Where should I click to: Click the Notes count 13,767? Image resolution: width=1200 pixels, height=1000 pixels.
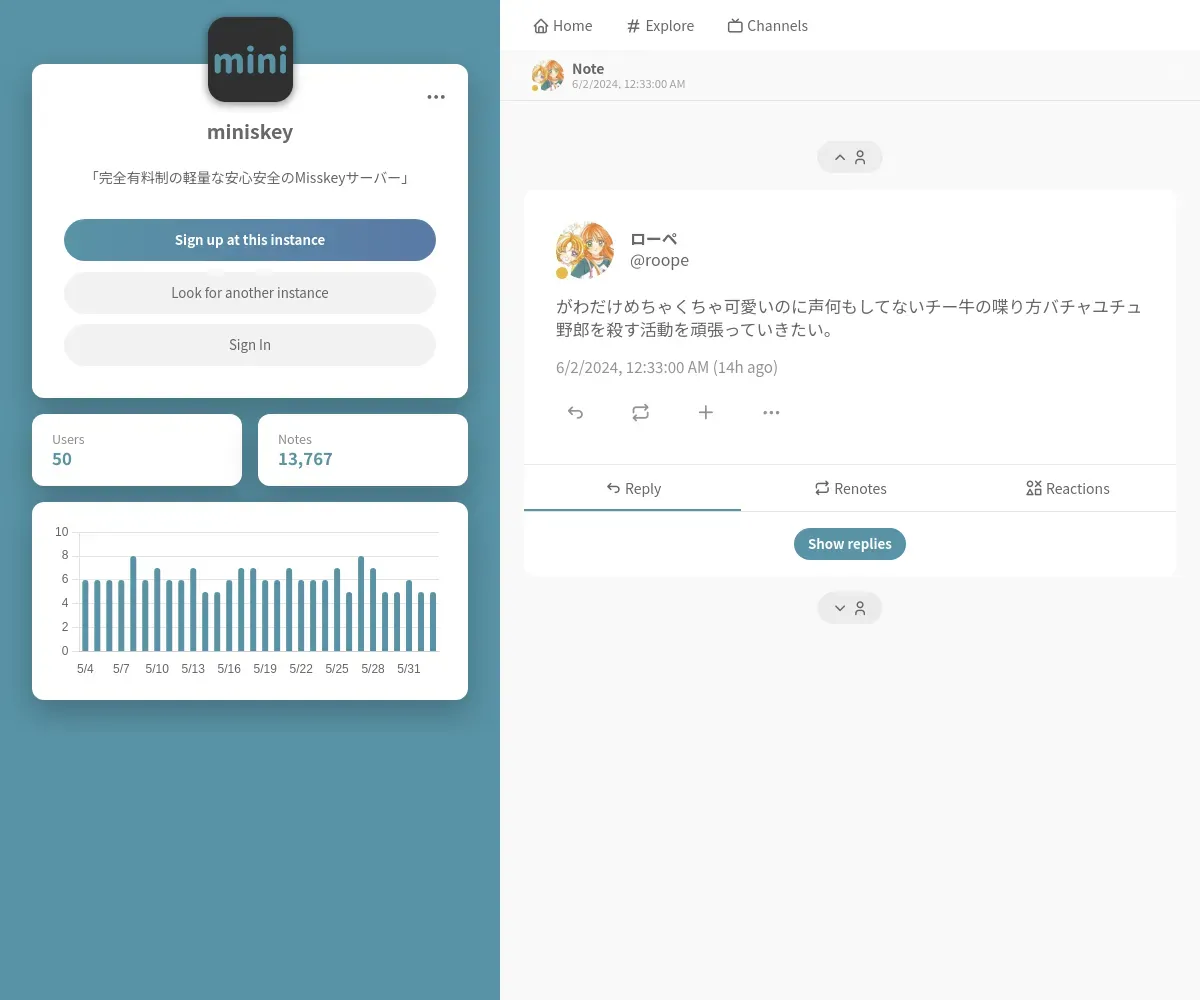[x=305, y=459]
